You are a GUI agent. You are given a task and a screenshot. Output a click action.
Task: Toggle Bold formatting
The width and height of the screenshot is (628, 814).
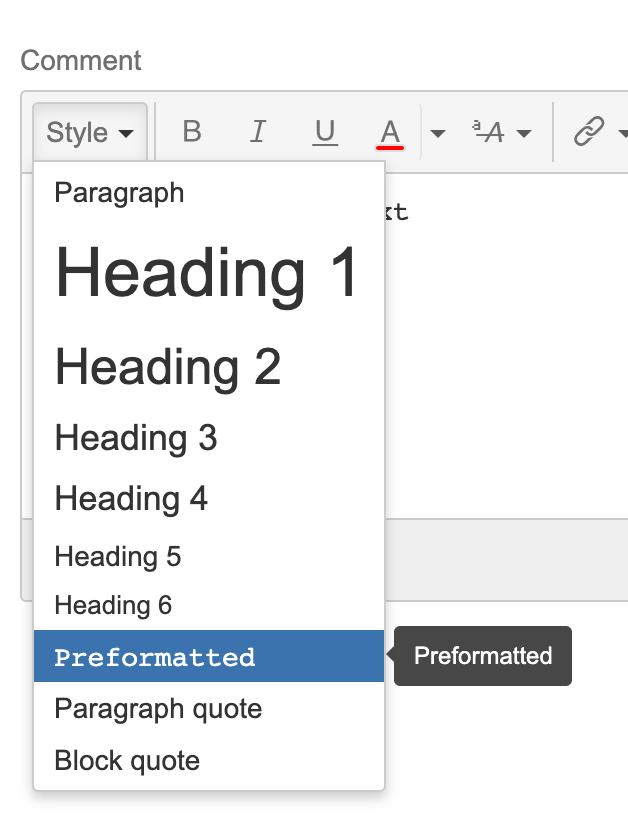(x=192, y=132)
